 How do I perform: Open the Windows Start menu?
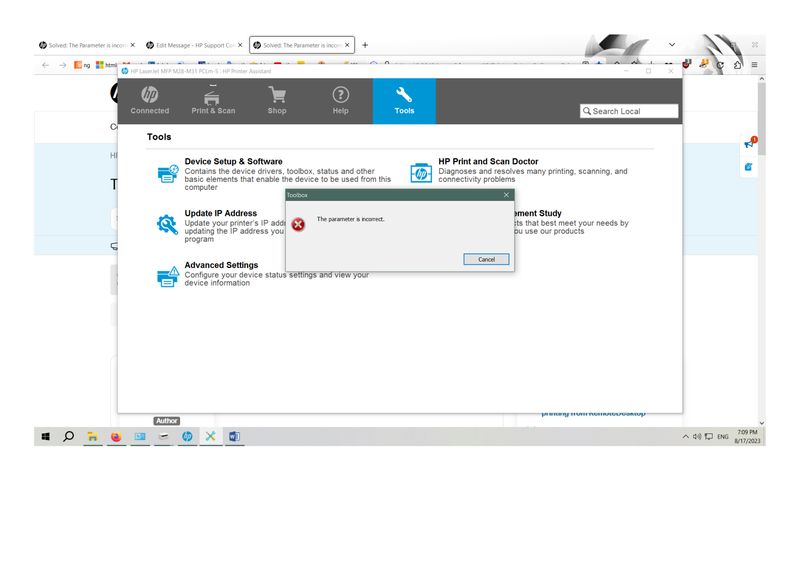45,436
